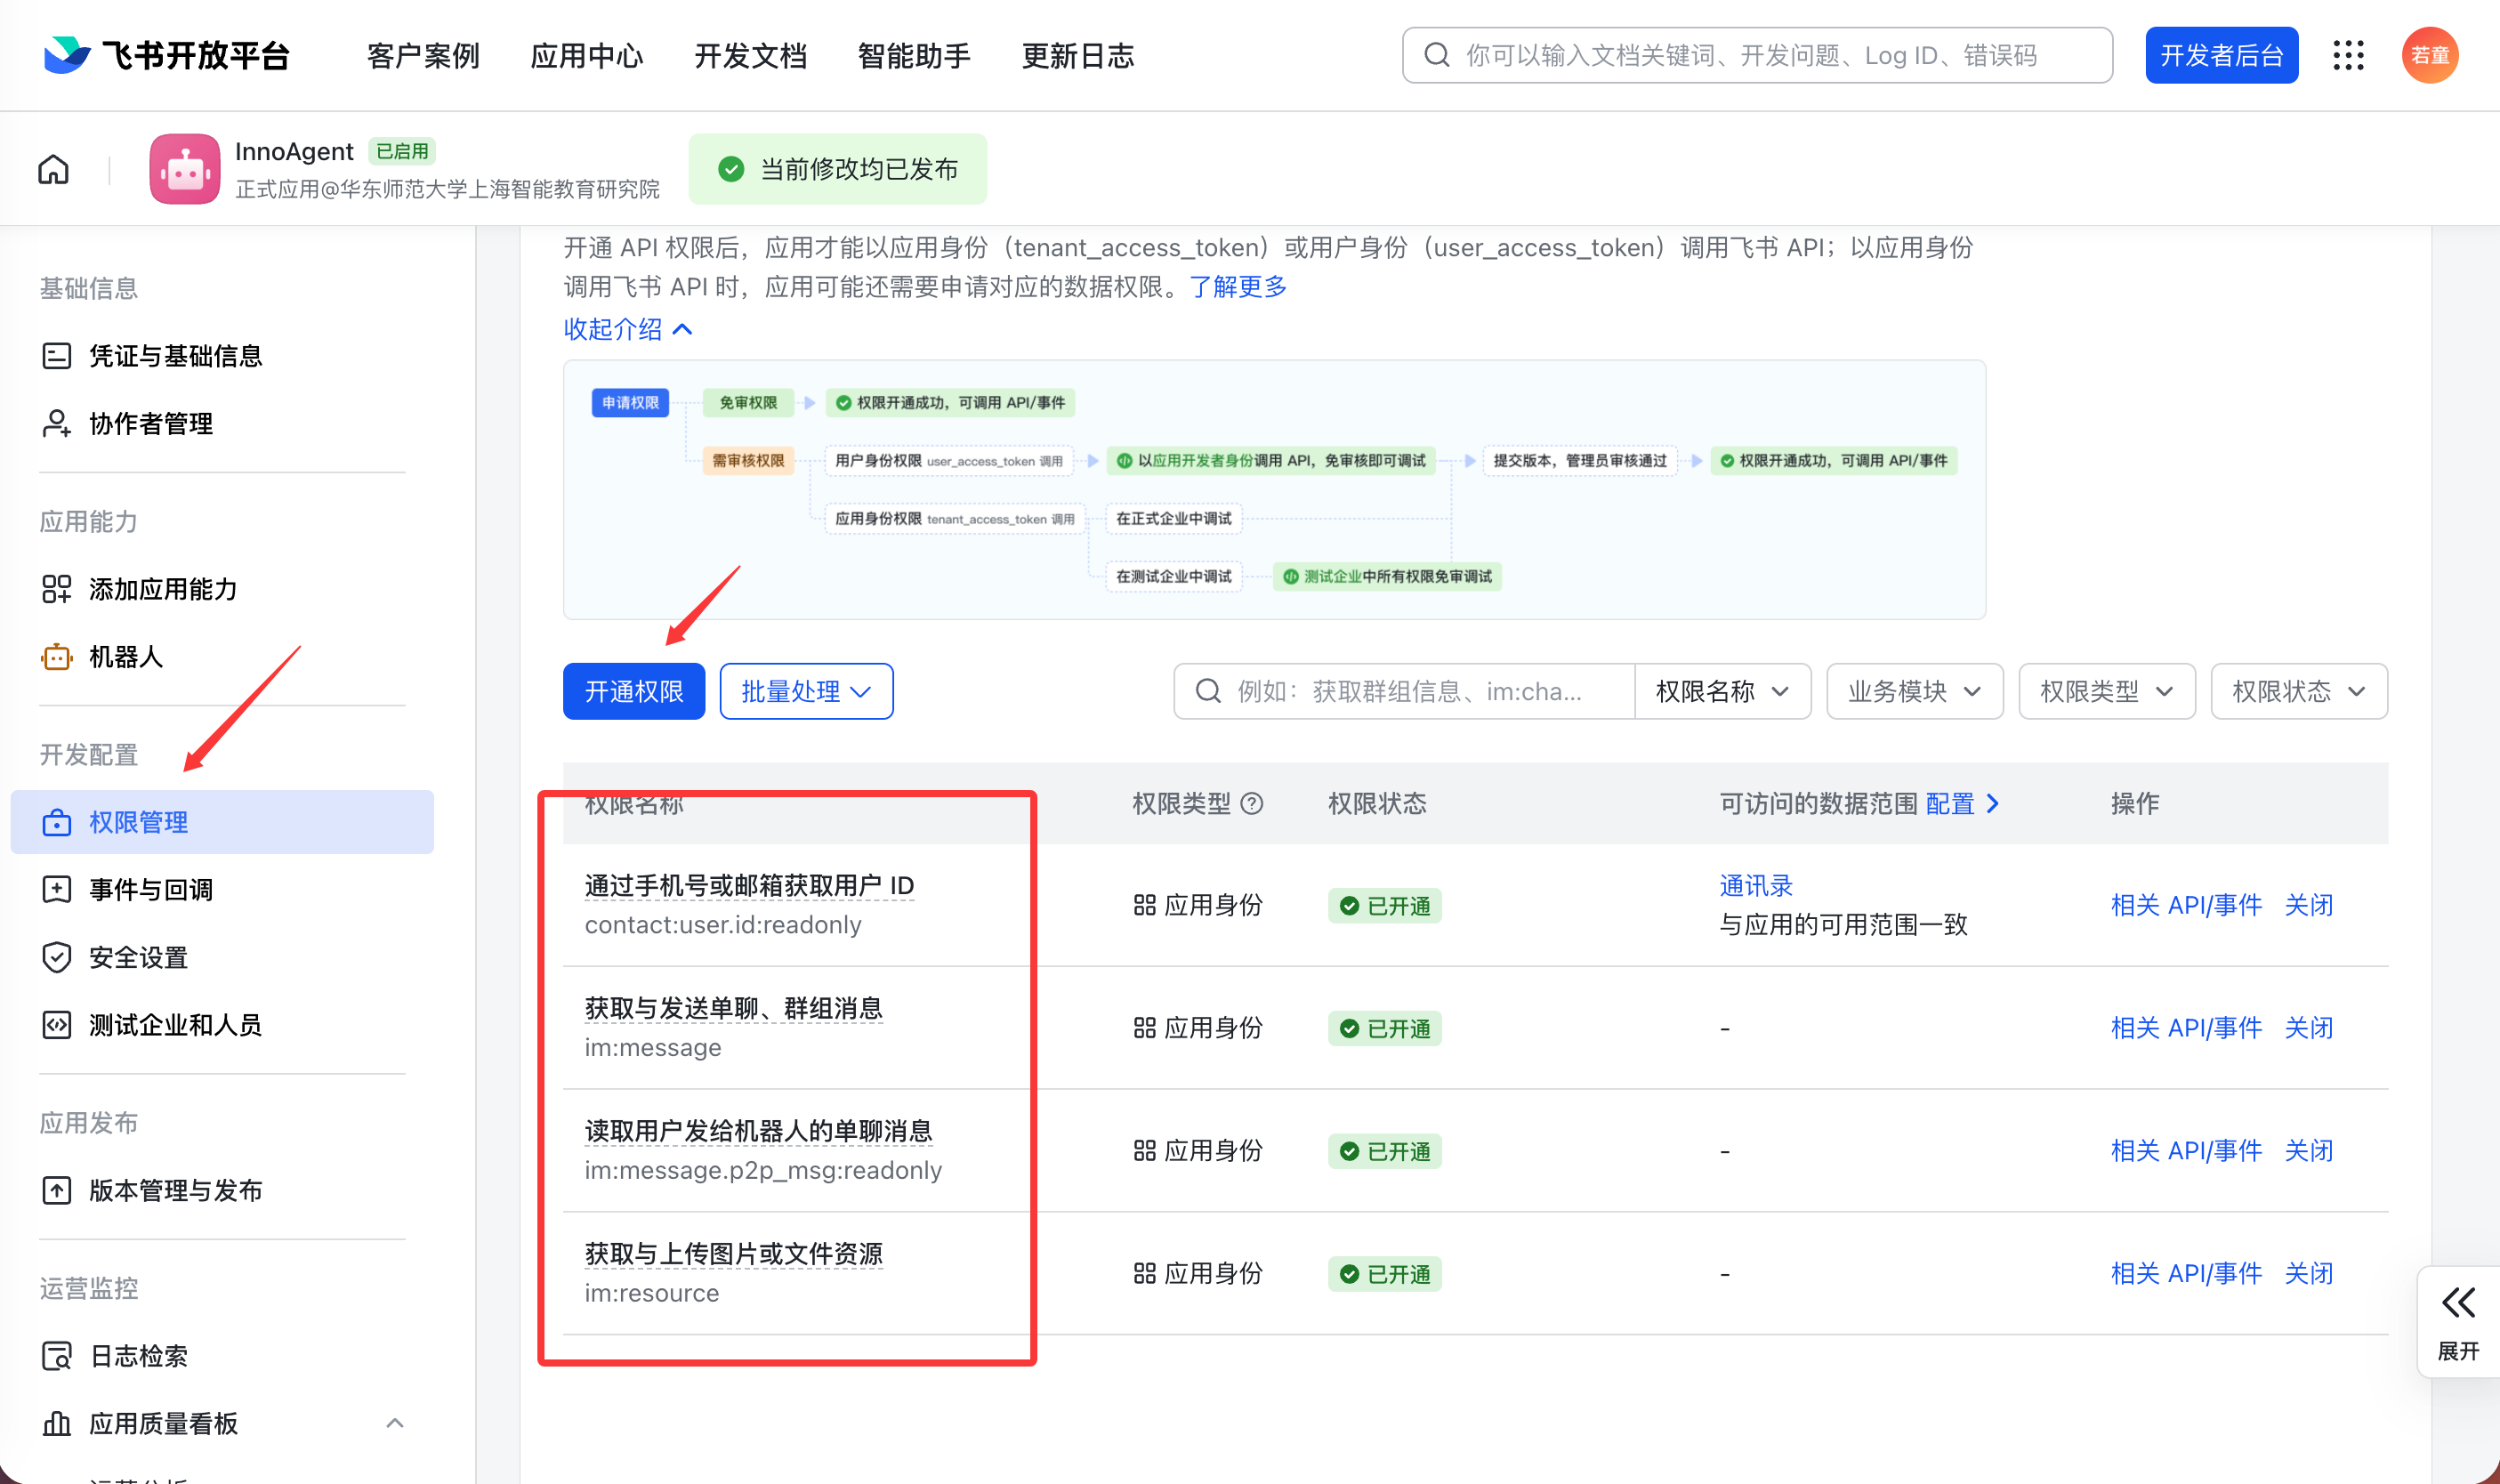Click the home icon in breadcrumb

pos(54,169)
